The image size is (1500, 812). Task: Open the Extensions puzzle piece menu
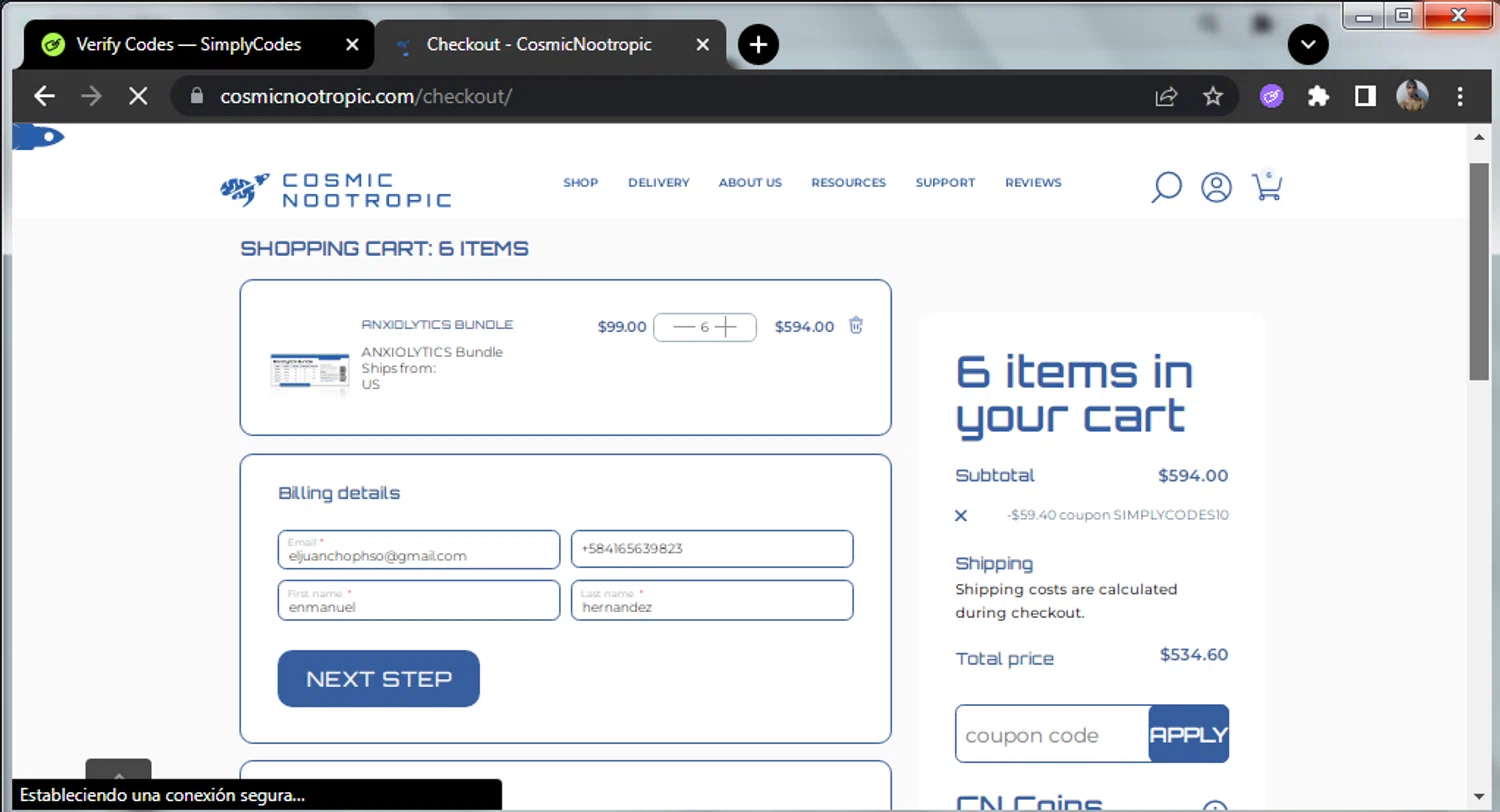(x=1319, y=96)
